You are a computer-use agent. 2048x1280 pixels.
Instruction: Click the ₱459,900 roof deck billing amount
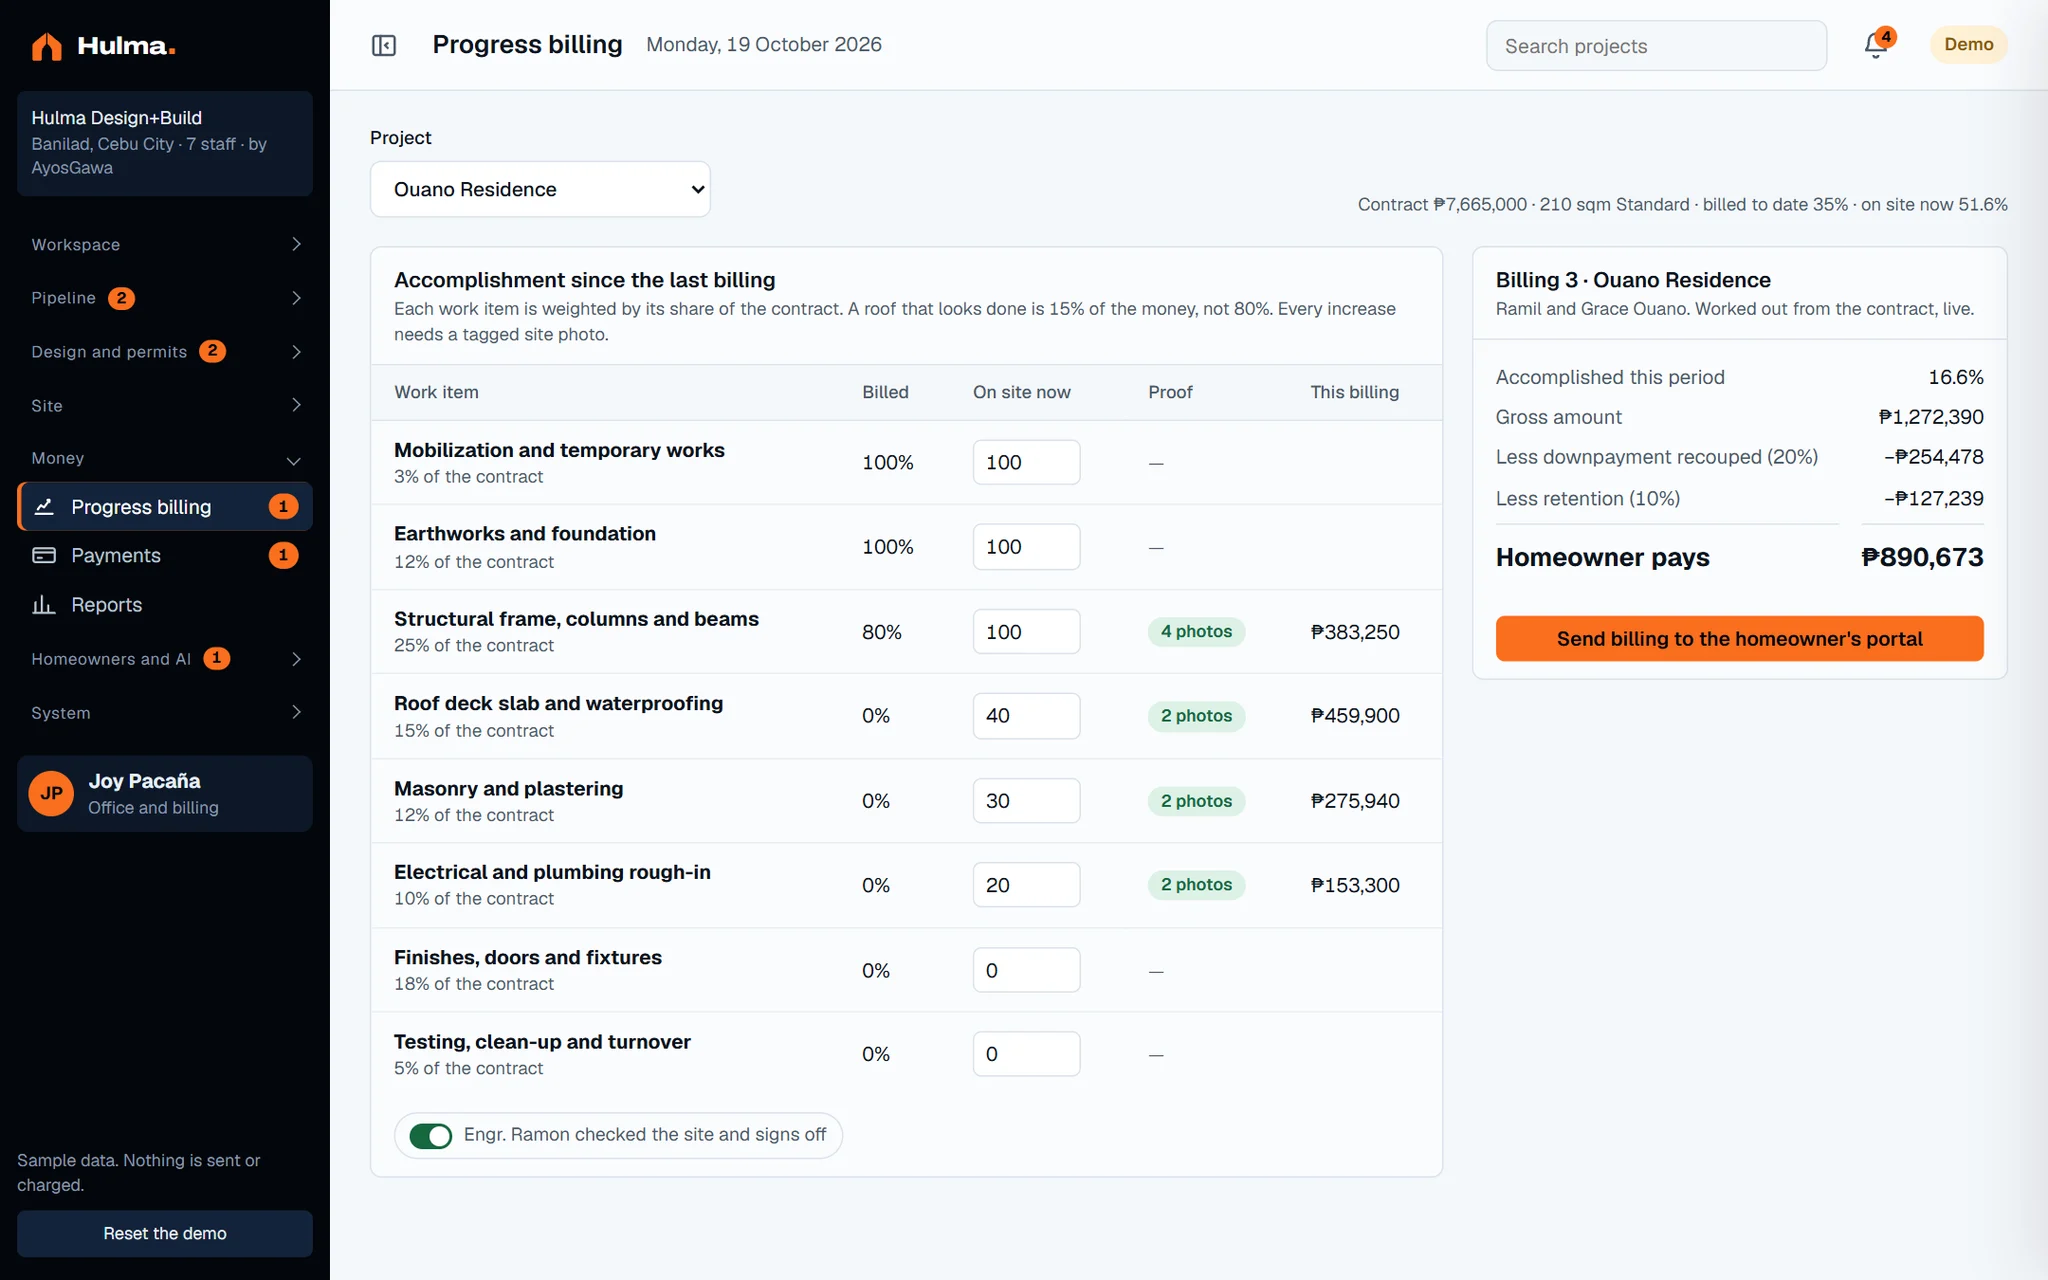pos(1355,716)
